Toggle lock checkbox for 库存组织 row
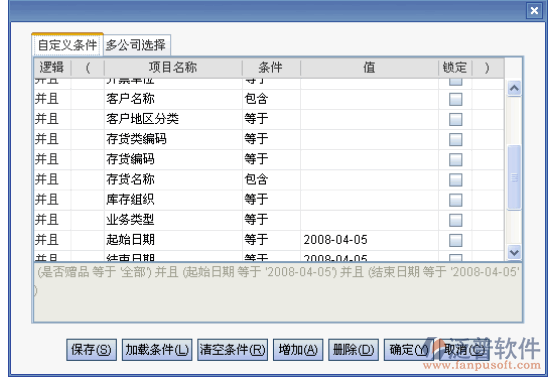 point(455,200)
